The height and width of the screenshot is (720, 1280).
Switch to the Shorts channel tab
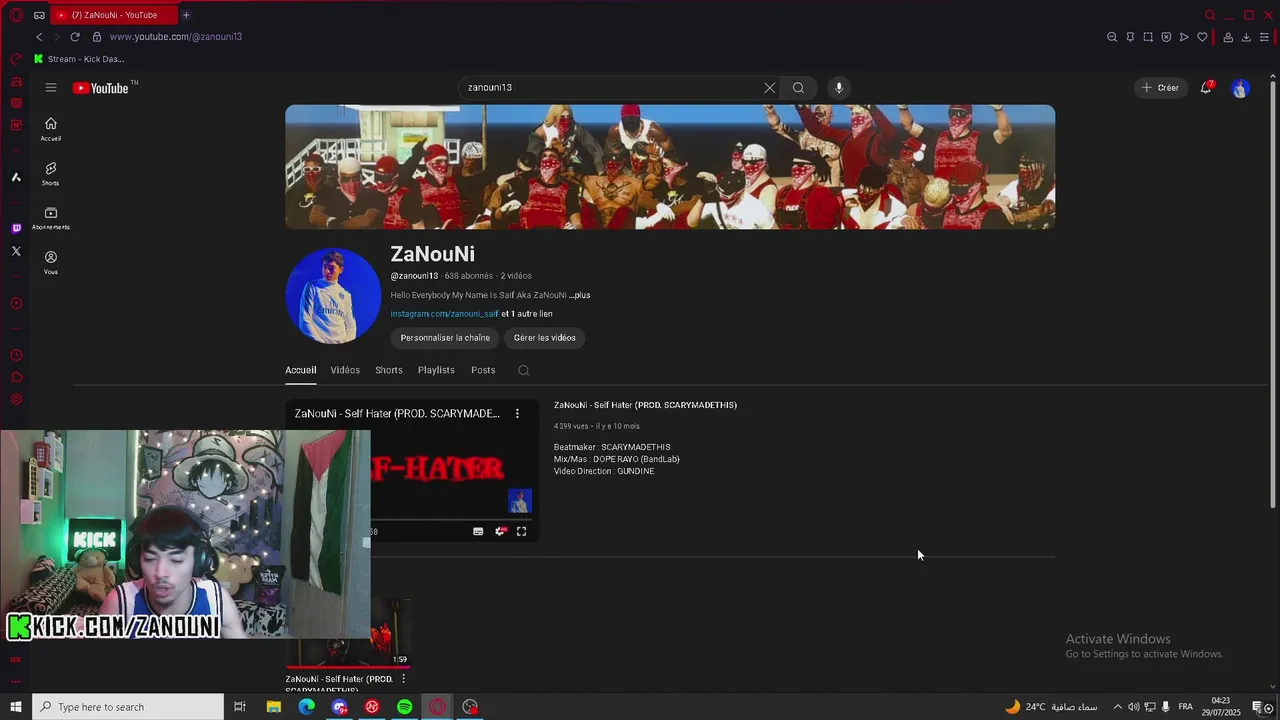[389, 370]
